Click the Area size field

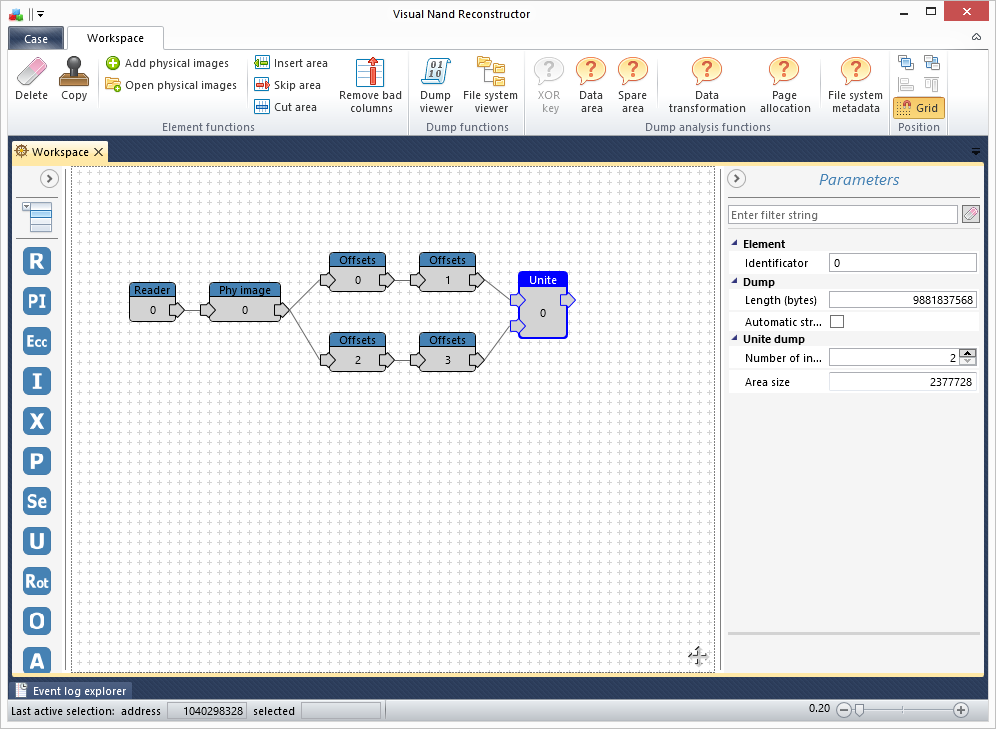903,382
